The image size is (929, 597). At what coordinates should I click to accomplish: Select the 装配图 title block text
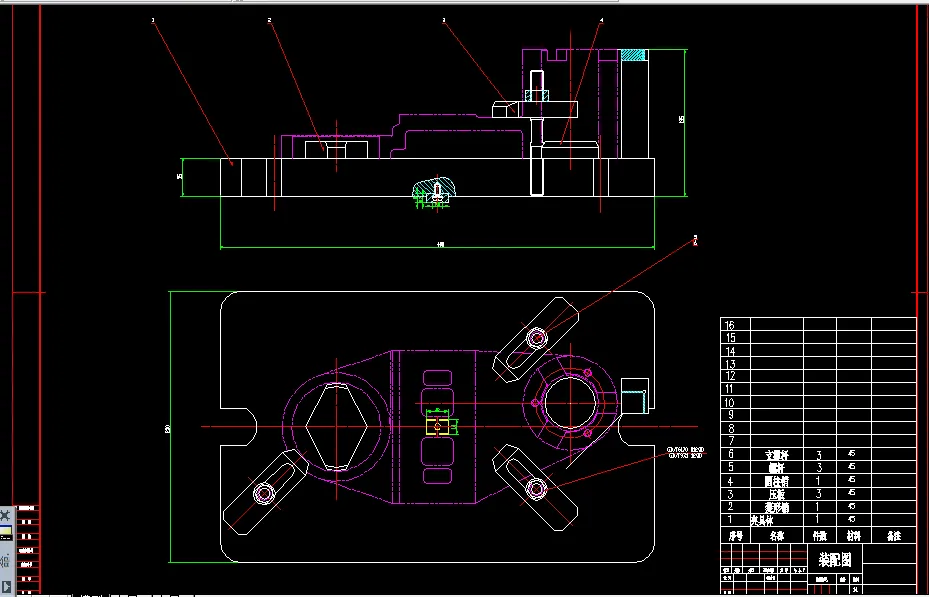(835, 559)
